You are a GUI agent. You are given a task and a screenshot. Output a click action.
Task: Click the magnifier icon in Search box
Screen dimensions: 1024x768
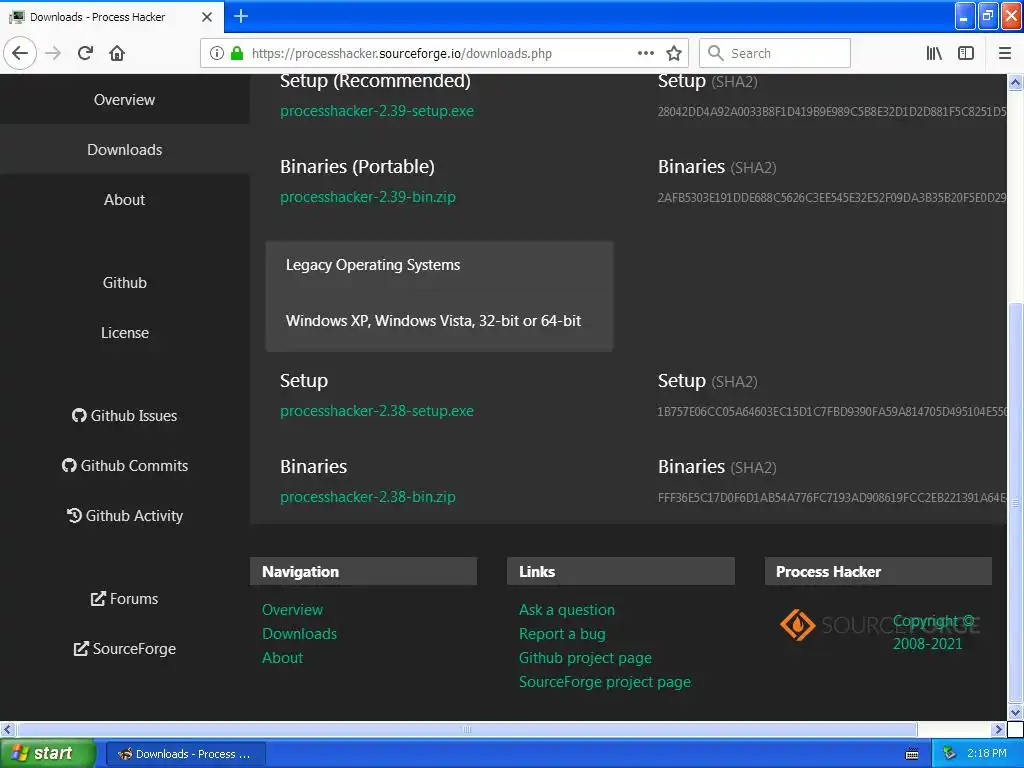(x=715, y=53)
